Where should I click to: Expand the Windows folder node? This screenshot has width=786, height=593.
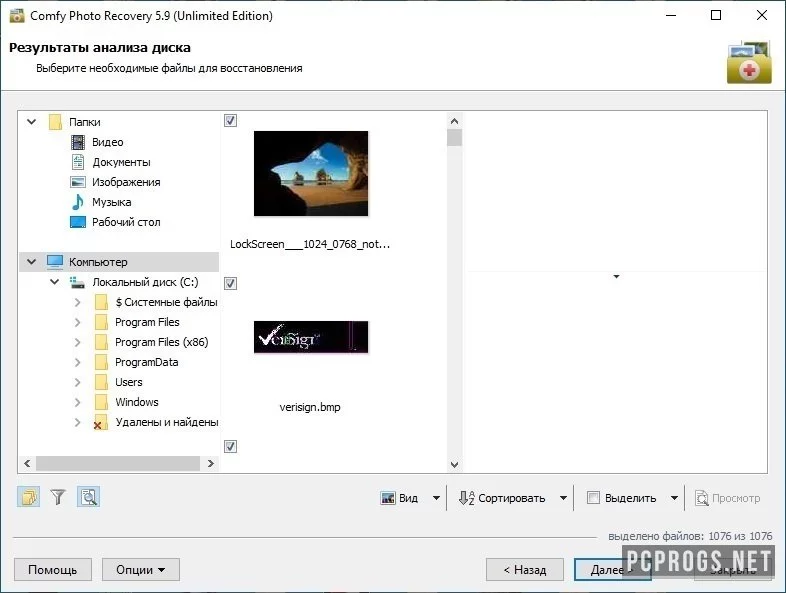[77, 402]
